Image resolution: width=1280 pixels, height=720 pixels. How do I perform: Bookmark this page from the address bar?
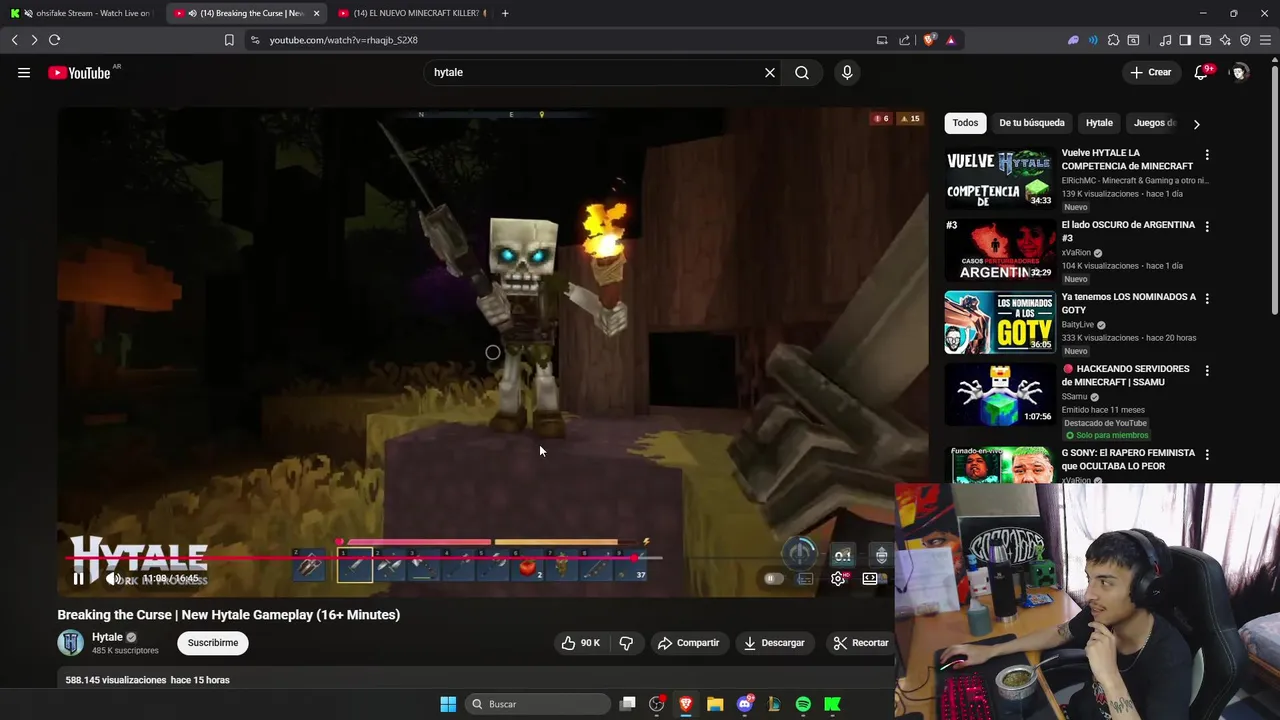click(x=229, y=40)
